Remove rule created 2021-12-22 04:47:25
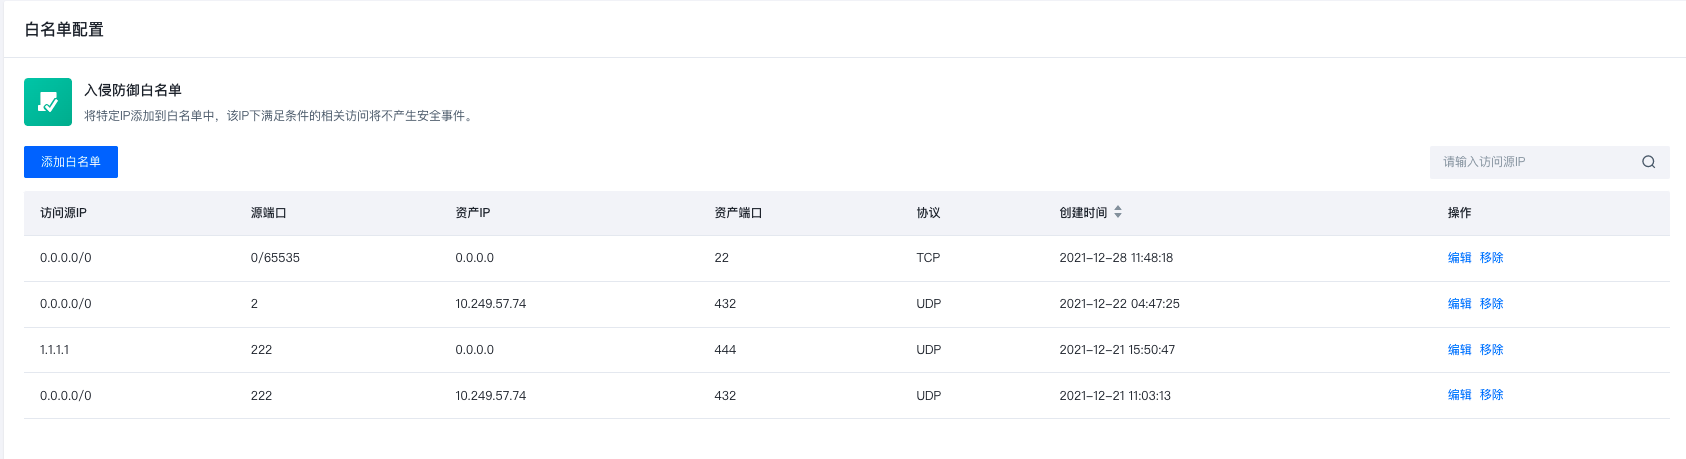Image resolution: width=1686 pixels, height=459 pixels. point(1491,304)
